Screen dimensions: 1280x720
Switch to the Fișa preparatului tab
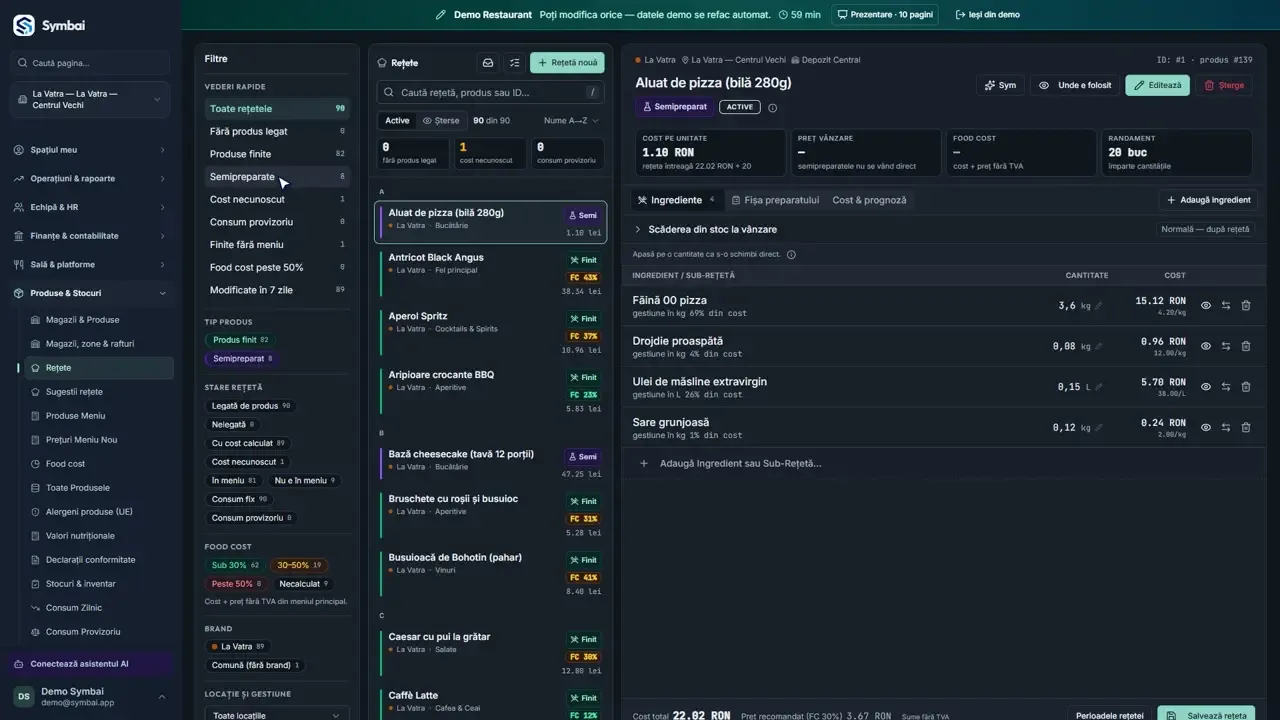click(775, 200)
